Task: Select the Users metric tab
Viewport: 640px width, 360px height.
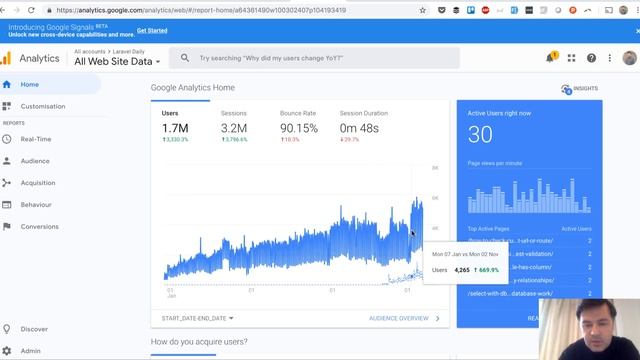Action: [176, 127]
